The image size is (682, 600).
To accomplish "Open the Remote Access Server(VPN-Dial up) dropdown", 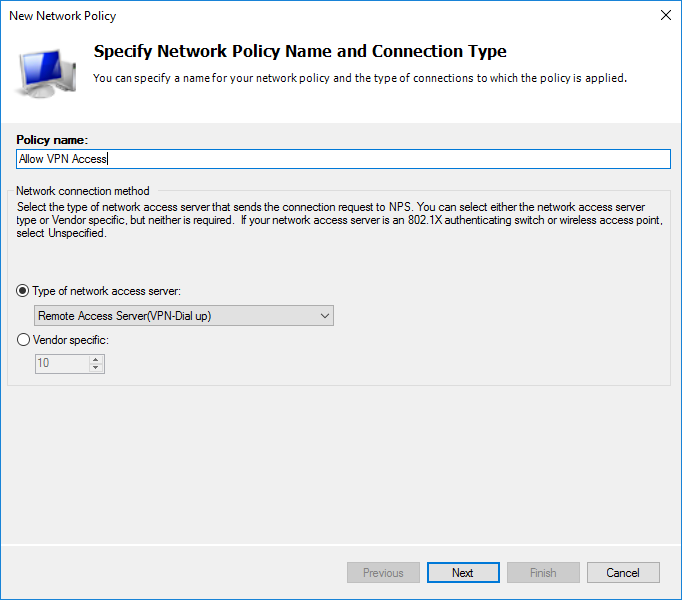I will click(184, 315).
